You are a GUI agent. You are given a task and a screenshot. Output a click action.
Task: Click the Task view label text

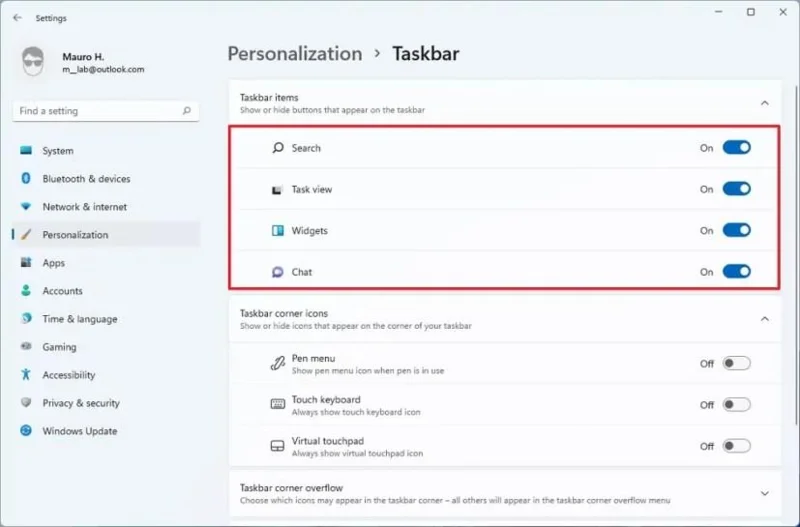coord(312,189)
